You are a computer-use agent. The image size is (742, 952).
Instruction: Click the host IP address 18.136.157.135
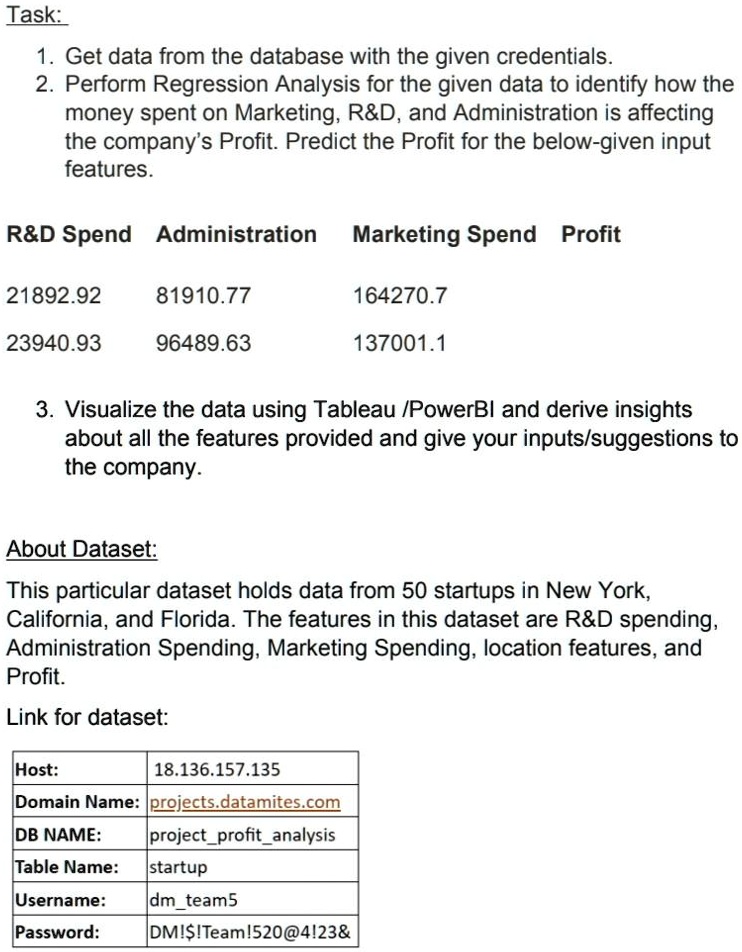point(217,769)
